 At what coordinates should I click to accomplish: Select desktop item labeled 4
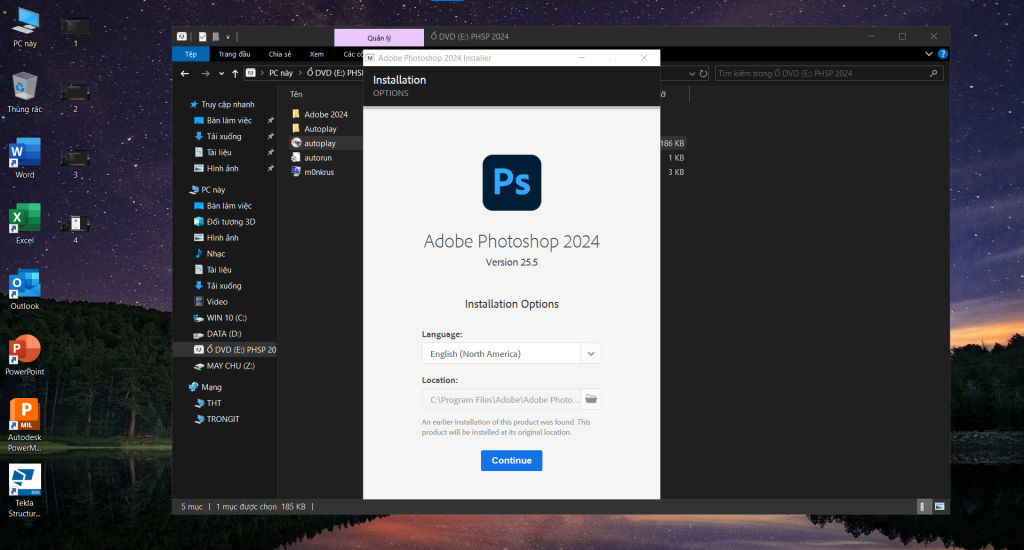coord(75,227)
